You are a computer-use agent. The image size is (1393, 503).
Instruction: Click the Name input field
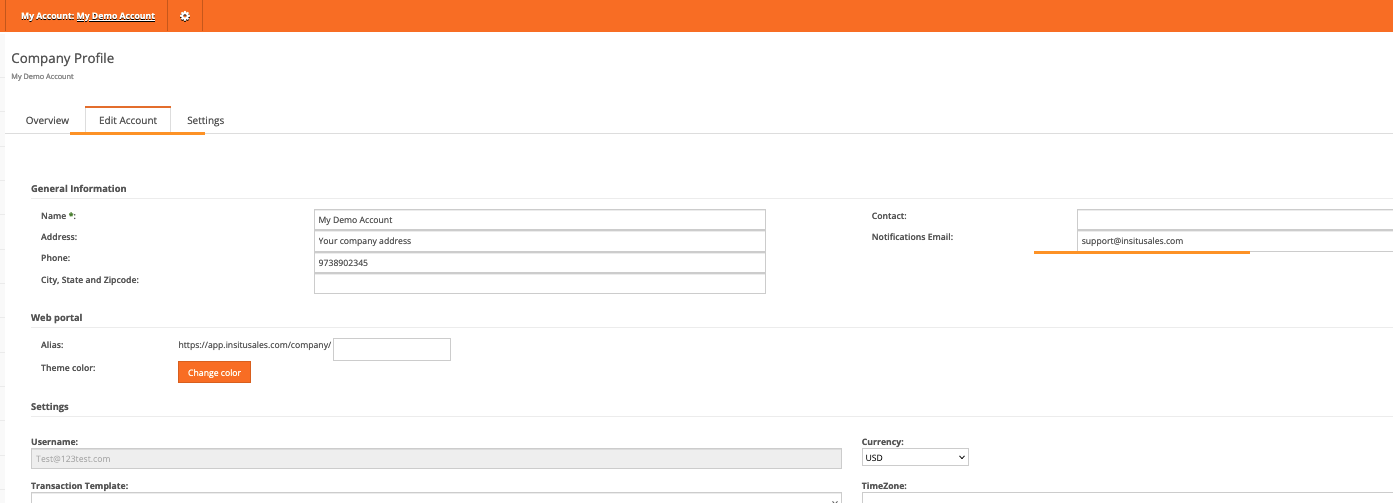[x=539, y=220]
